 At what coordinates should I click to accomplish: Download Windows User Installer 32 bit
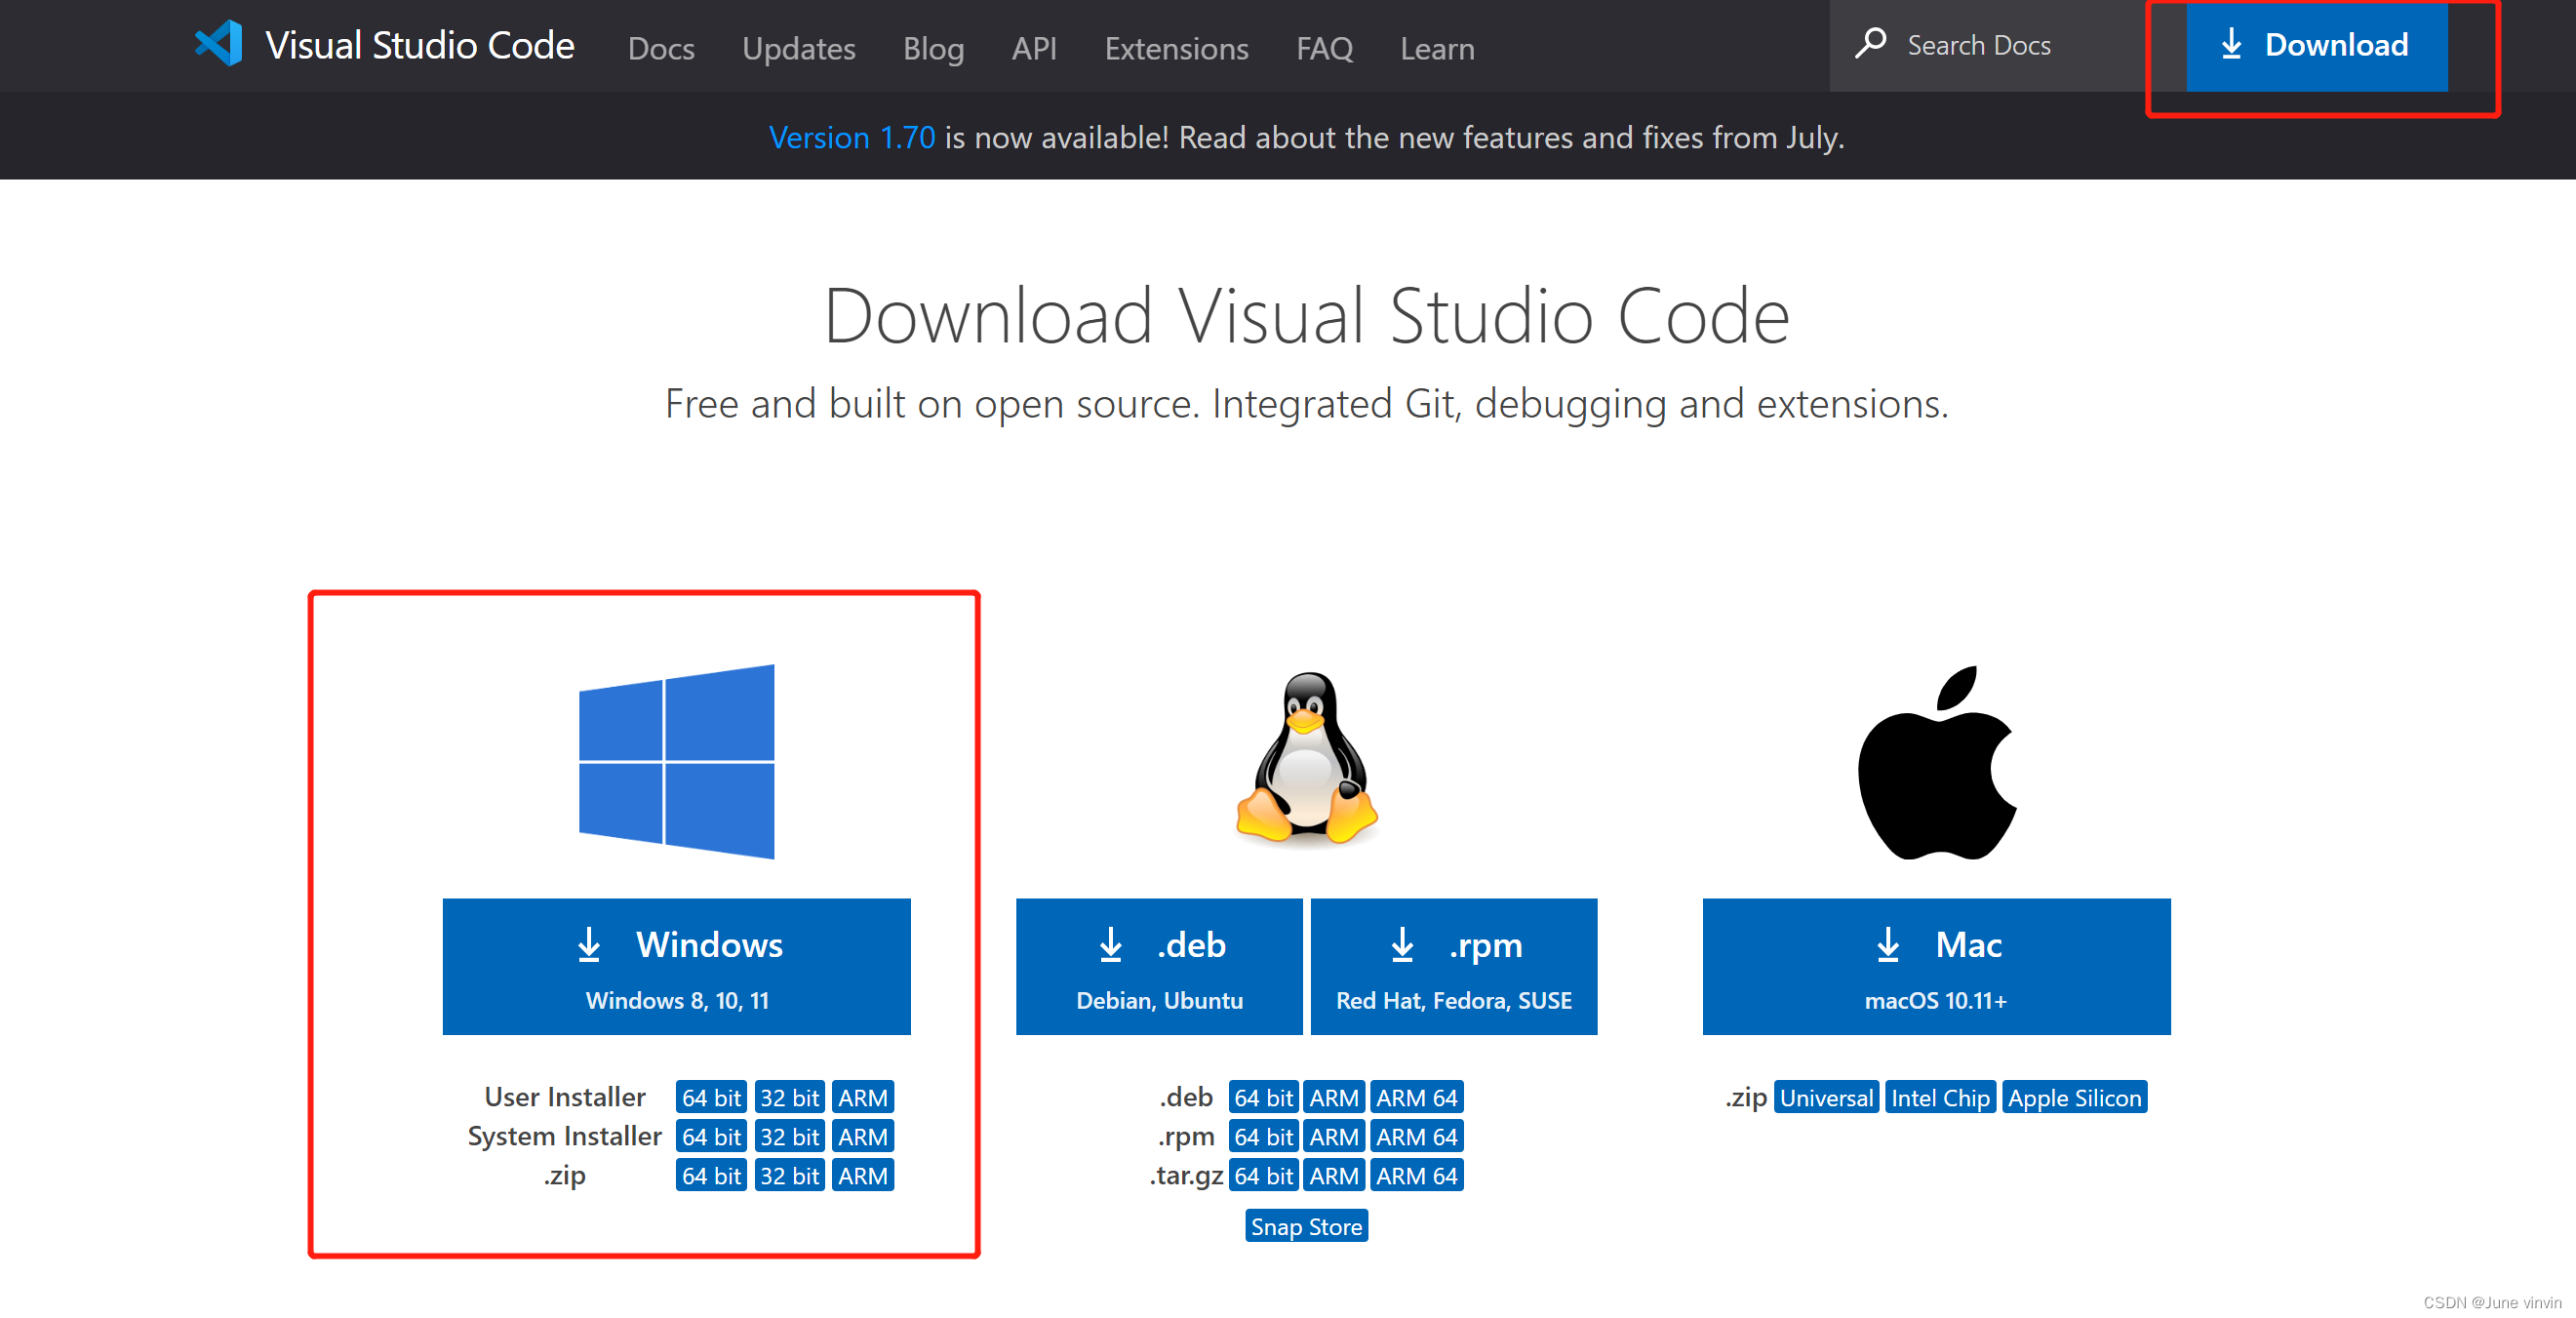[789, 1097]
